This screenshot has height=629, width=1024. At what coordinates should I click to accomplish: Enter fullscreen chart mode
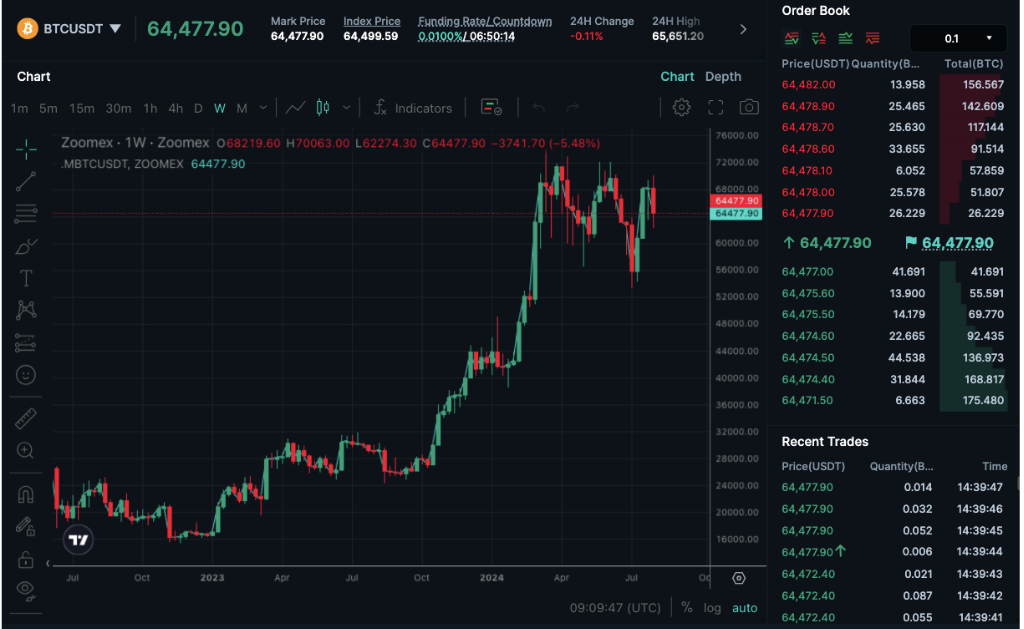coord(715,108)
